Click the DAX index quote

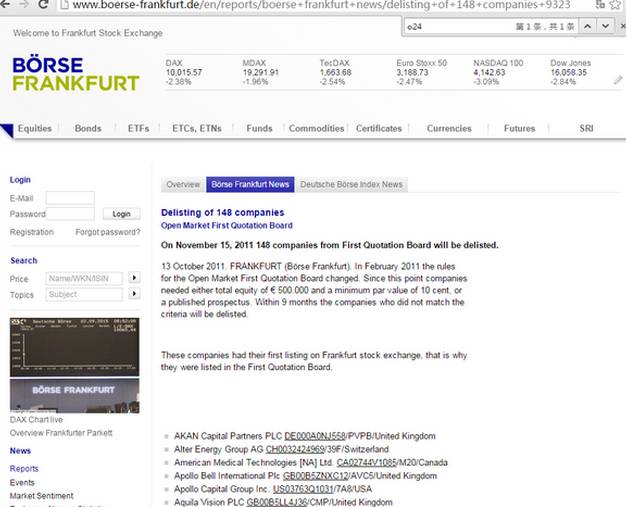point(184,72)
